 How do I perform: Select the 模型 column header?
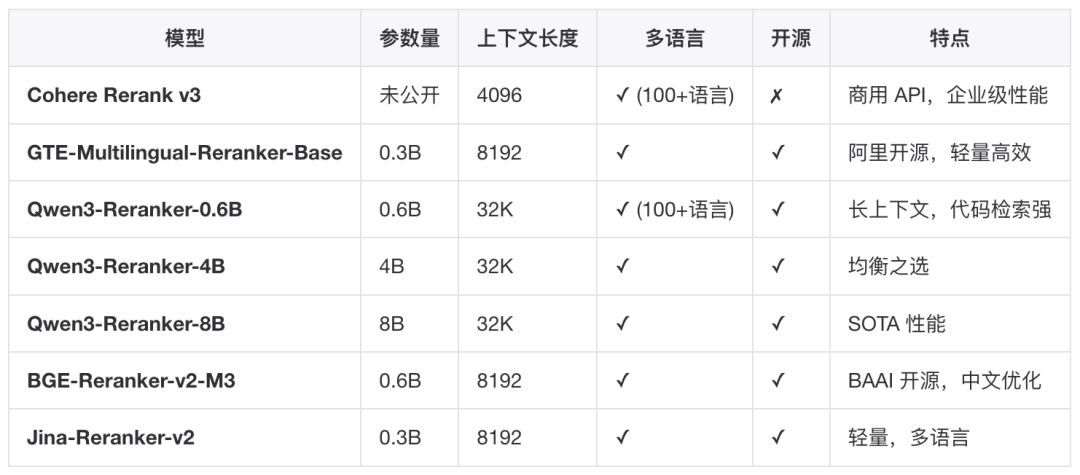[x=185, y=38]
